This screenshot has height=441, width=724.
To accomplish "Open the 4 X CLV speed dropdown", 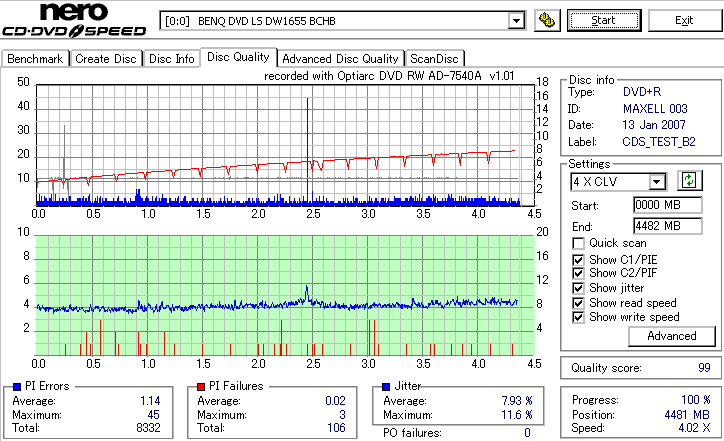I will (656, 182).
